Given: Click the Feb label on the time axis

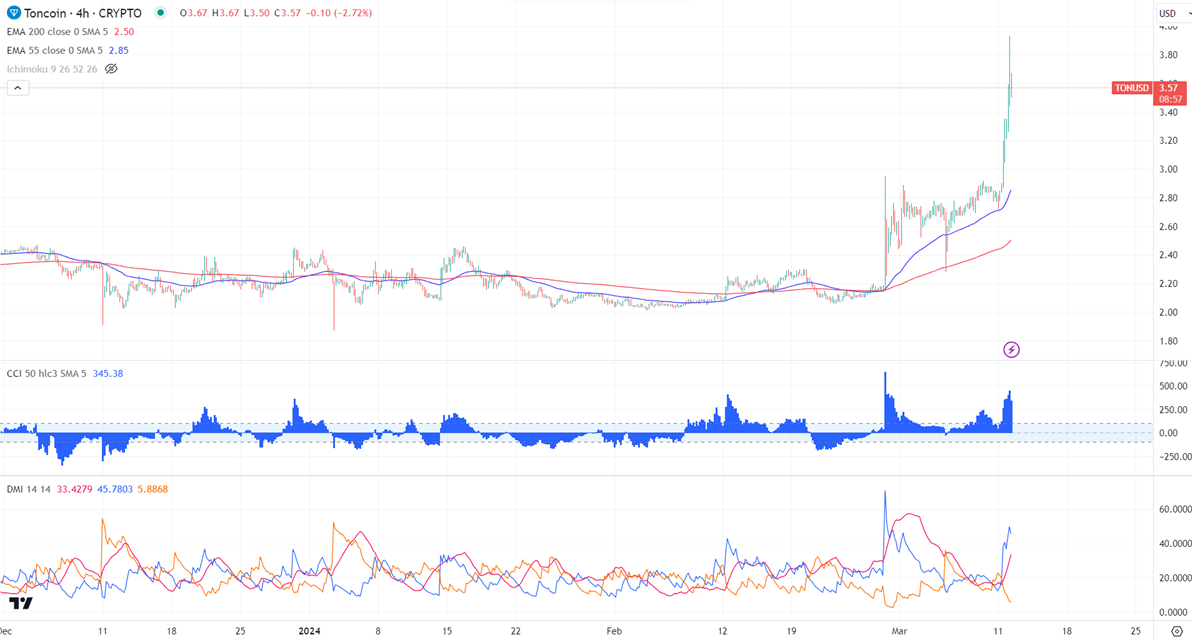Looking at the screenshot, I should tap(614, 631).
